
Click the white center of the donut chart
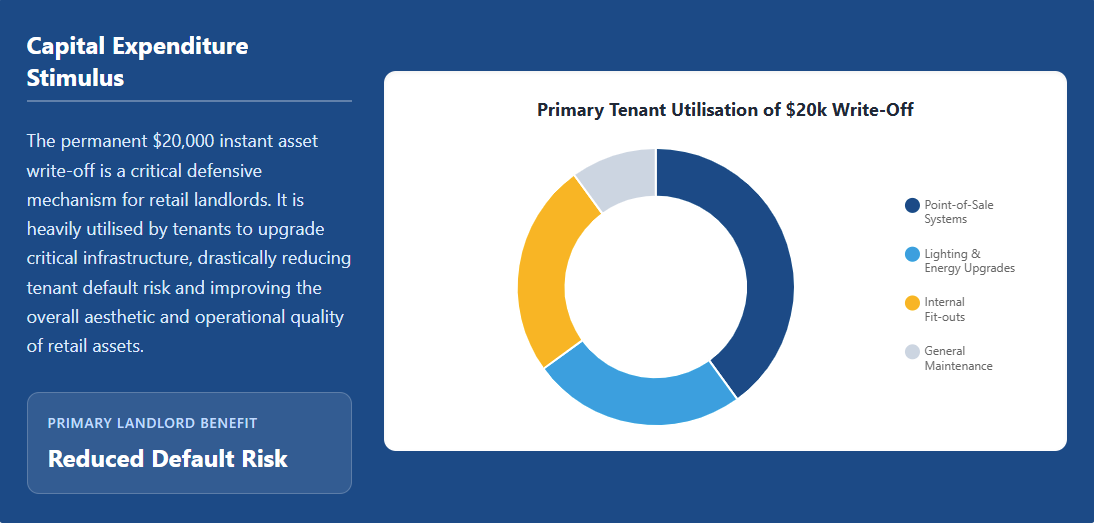656,287
